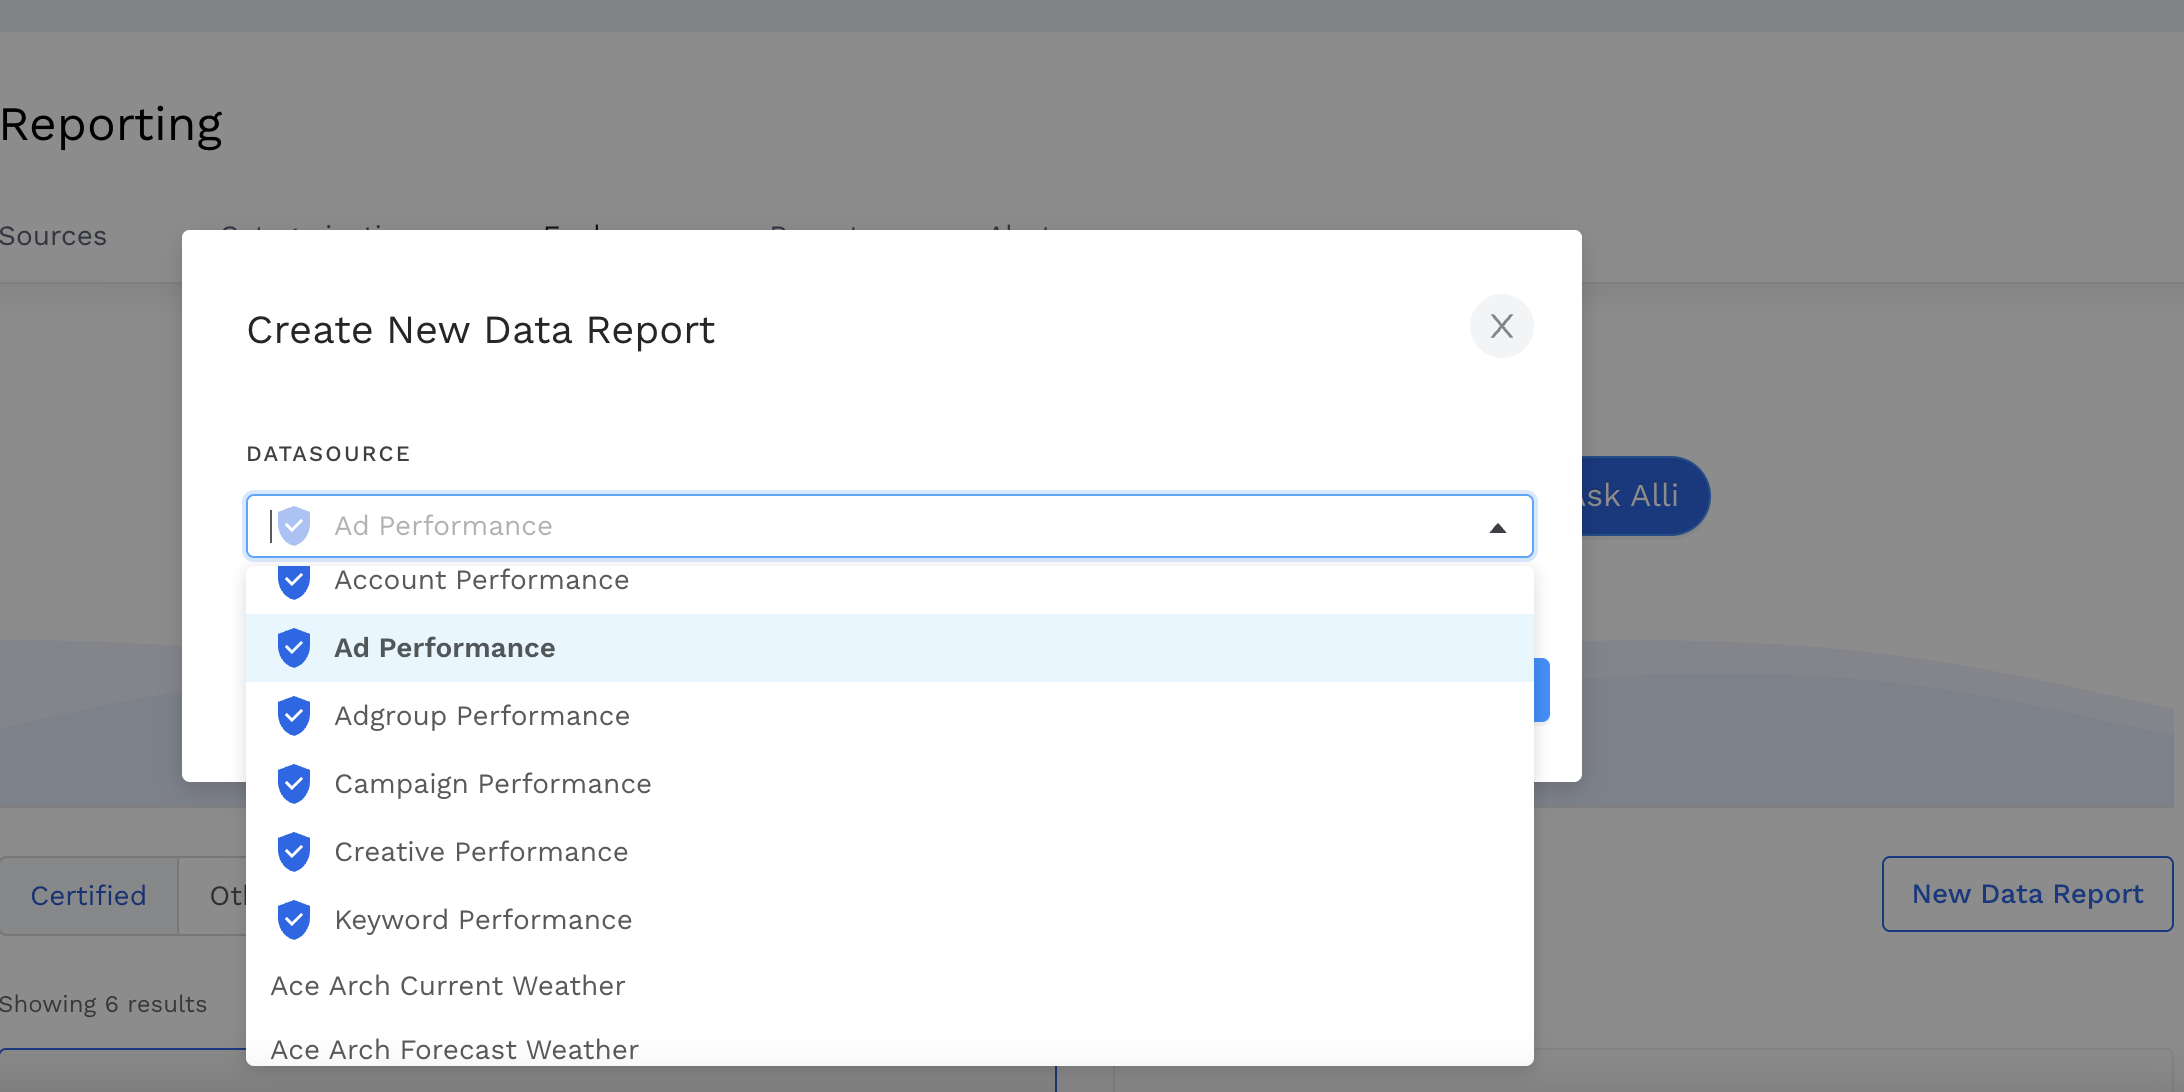This screenshot has width=2184, height=1092.
Task: Select Ace Arch Current Weather
Action: (889, 986)
